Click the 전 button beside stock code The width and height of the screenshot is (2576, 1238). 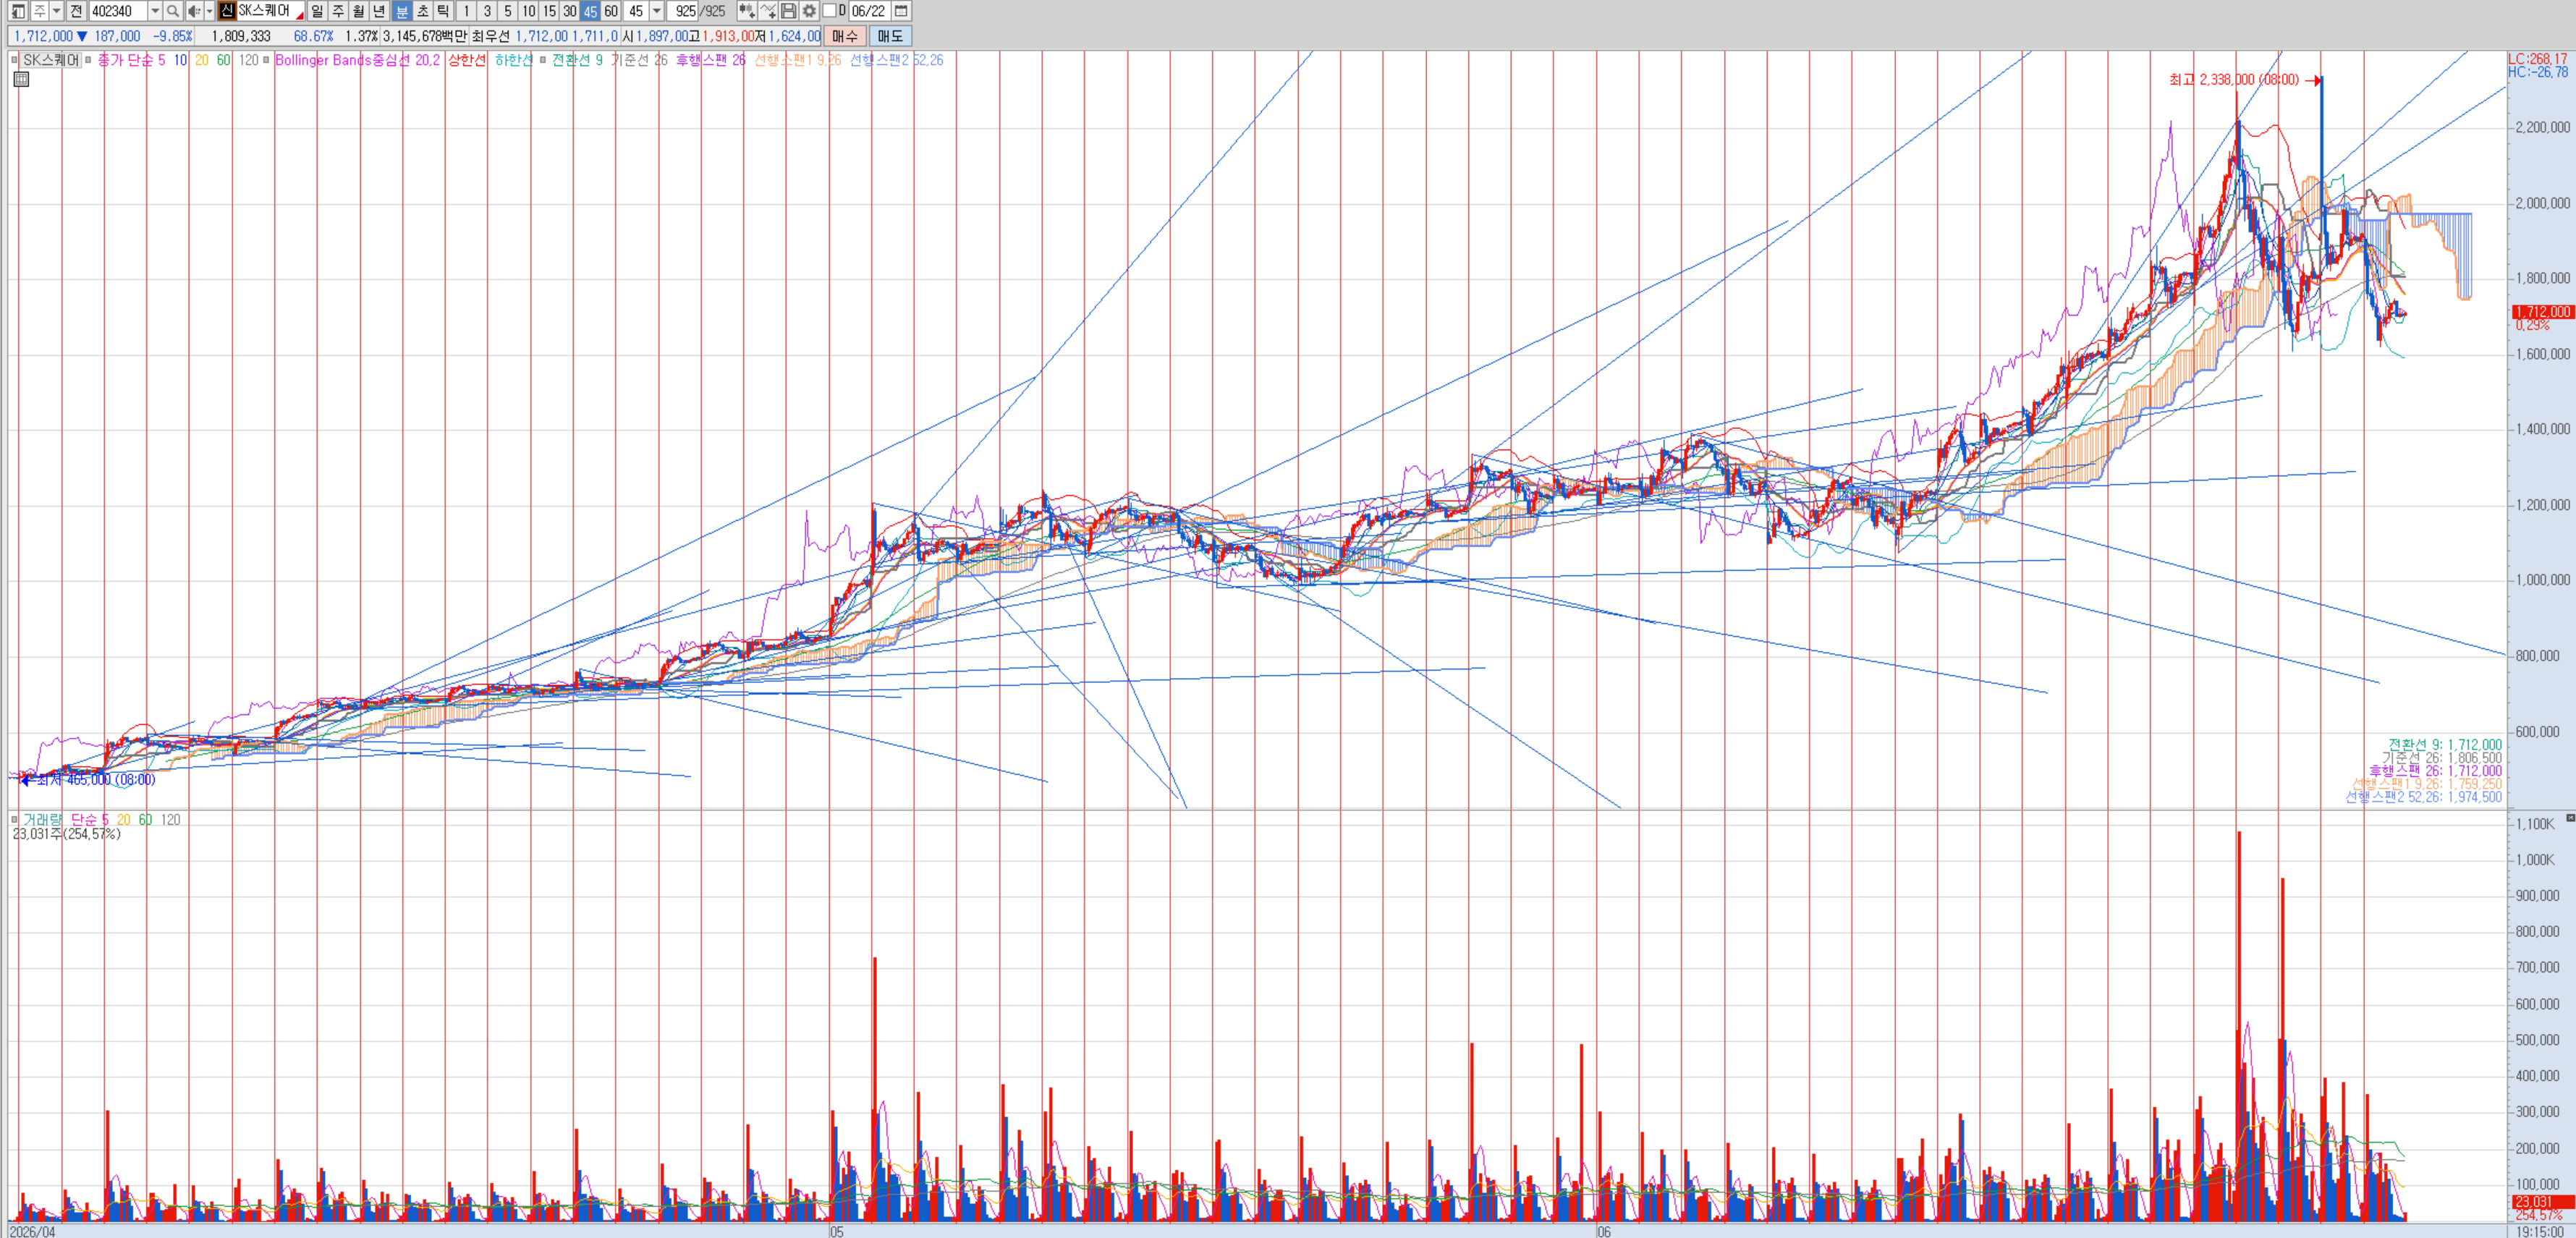(76, 11)
